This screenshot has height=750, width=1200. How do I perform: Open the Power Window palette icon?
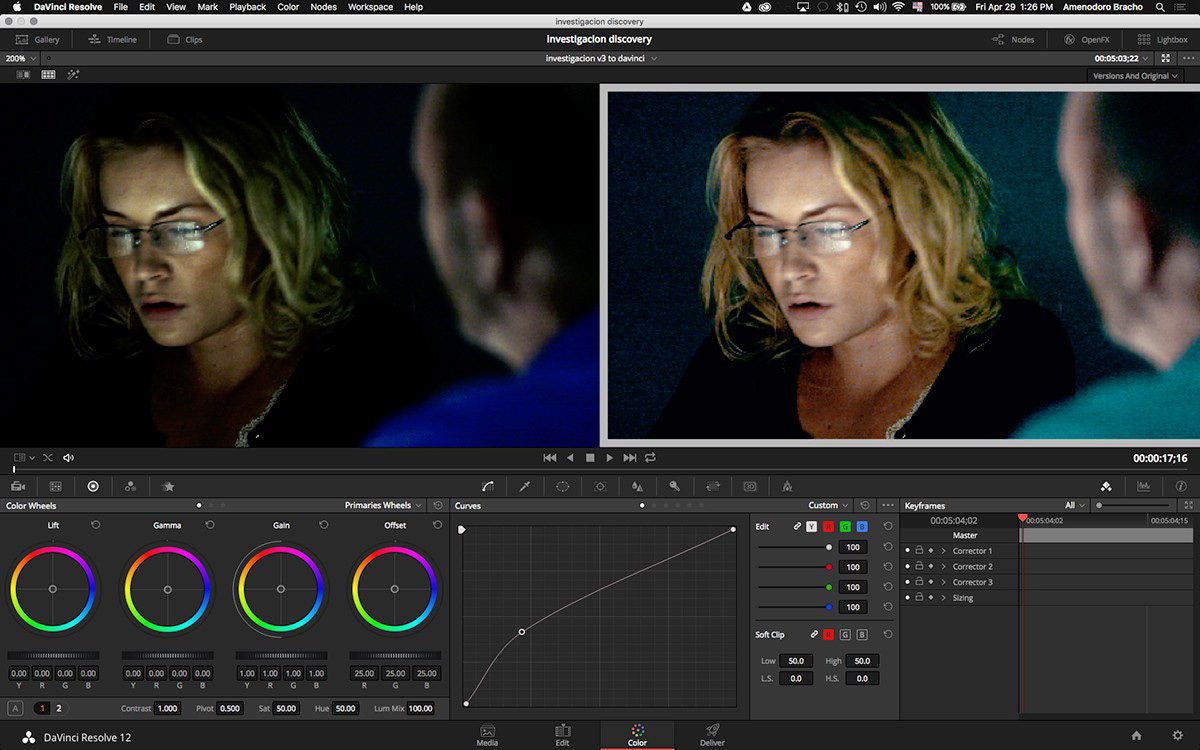(563, 486)
